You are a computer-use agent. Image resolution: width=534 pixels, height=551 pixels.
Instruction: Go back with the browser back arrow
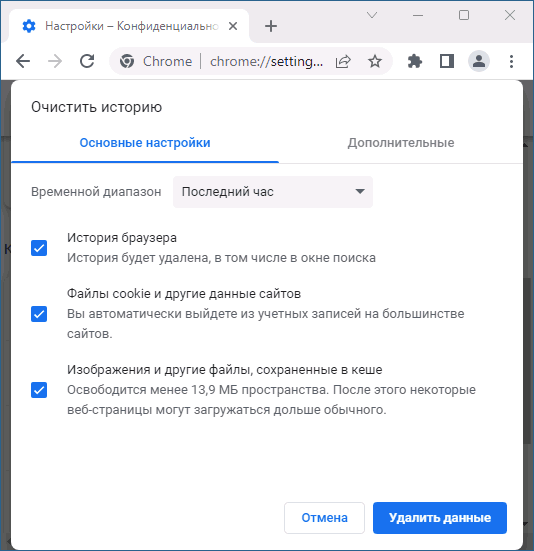click(x=23, y=61)
